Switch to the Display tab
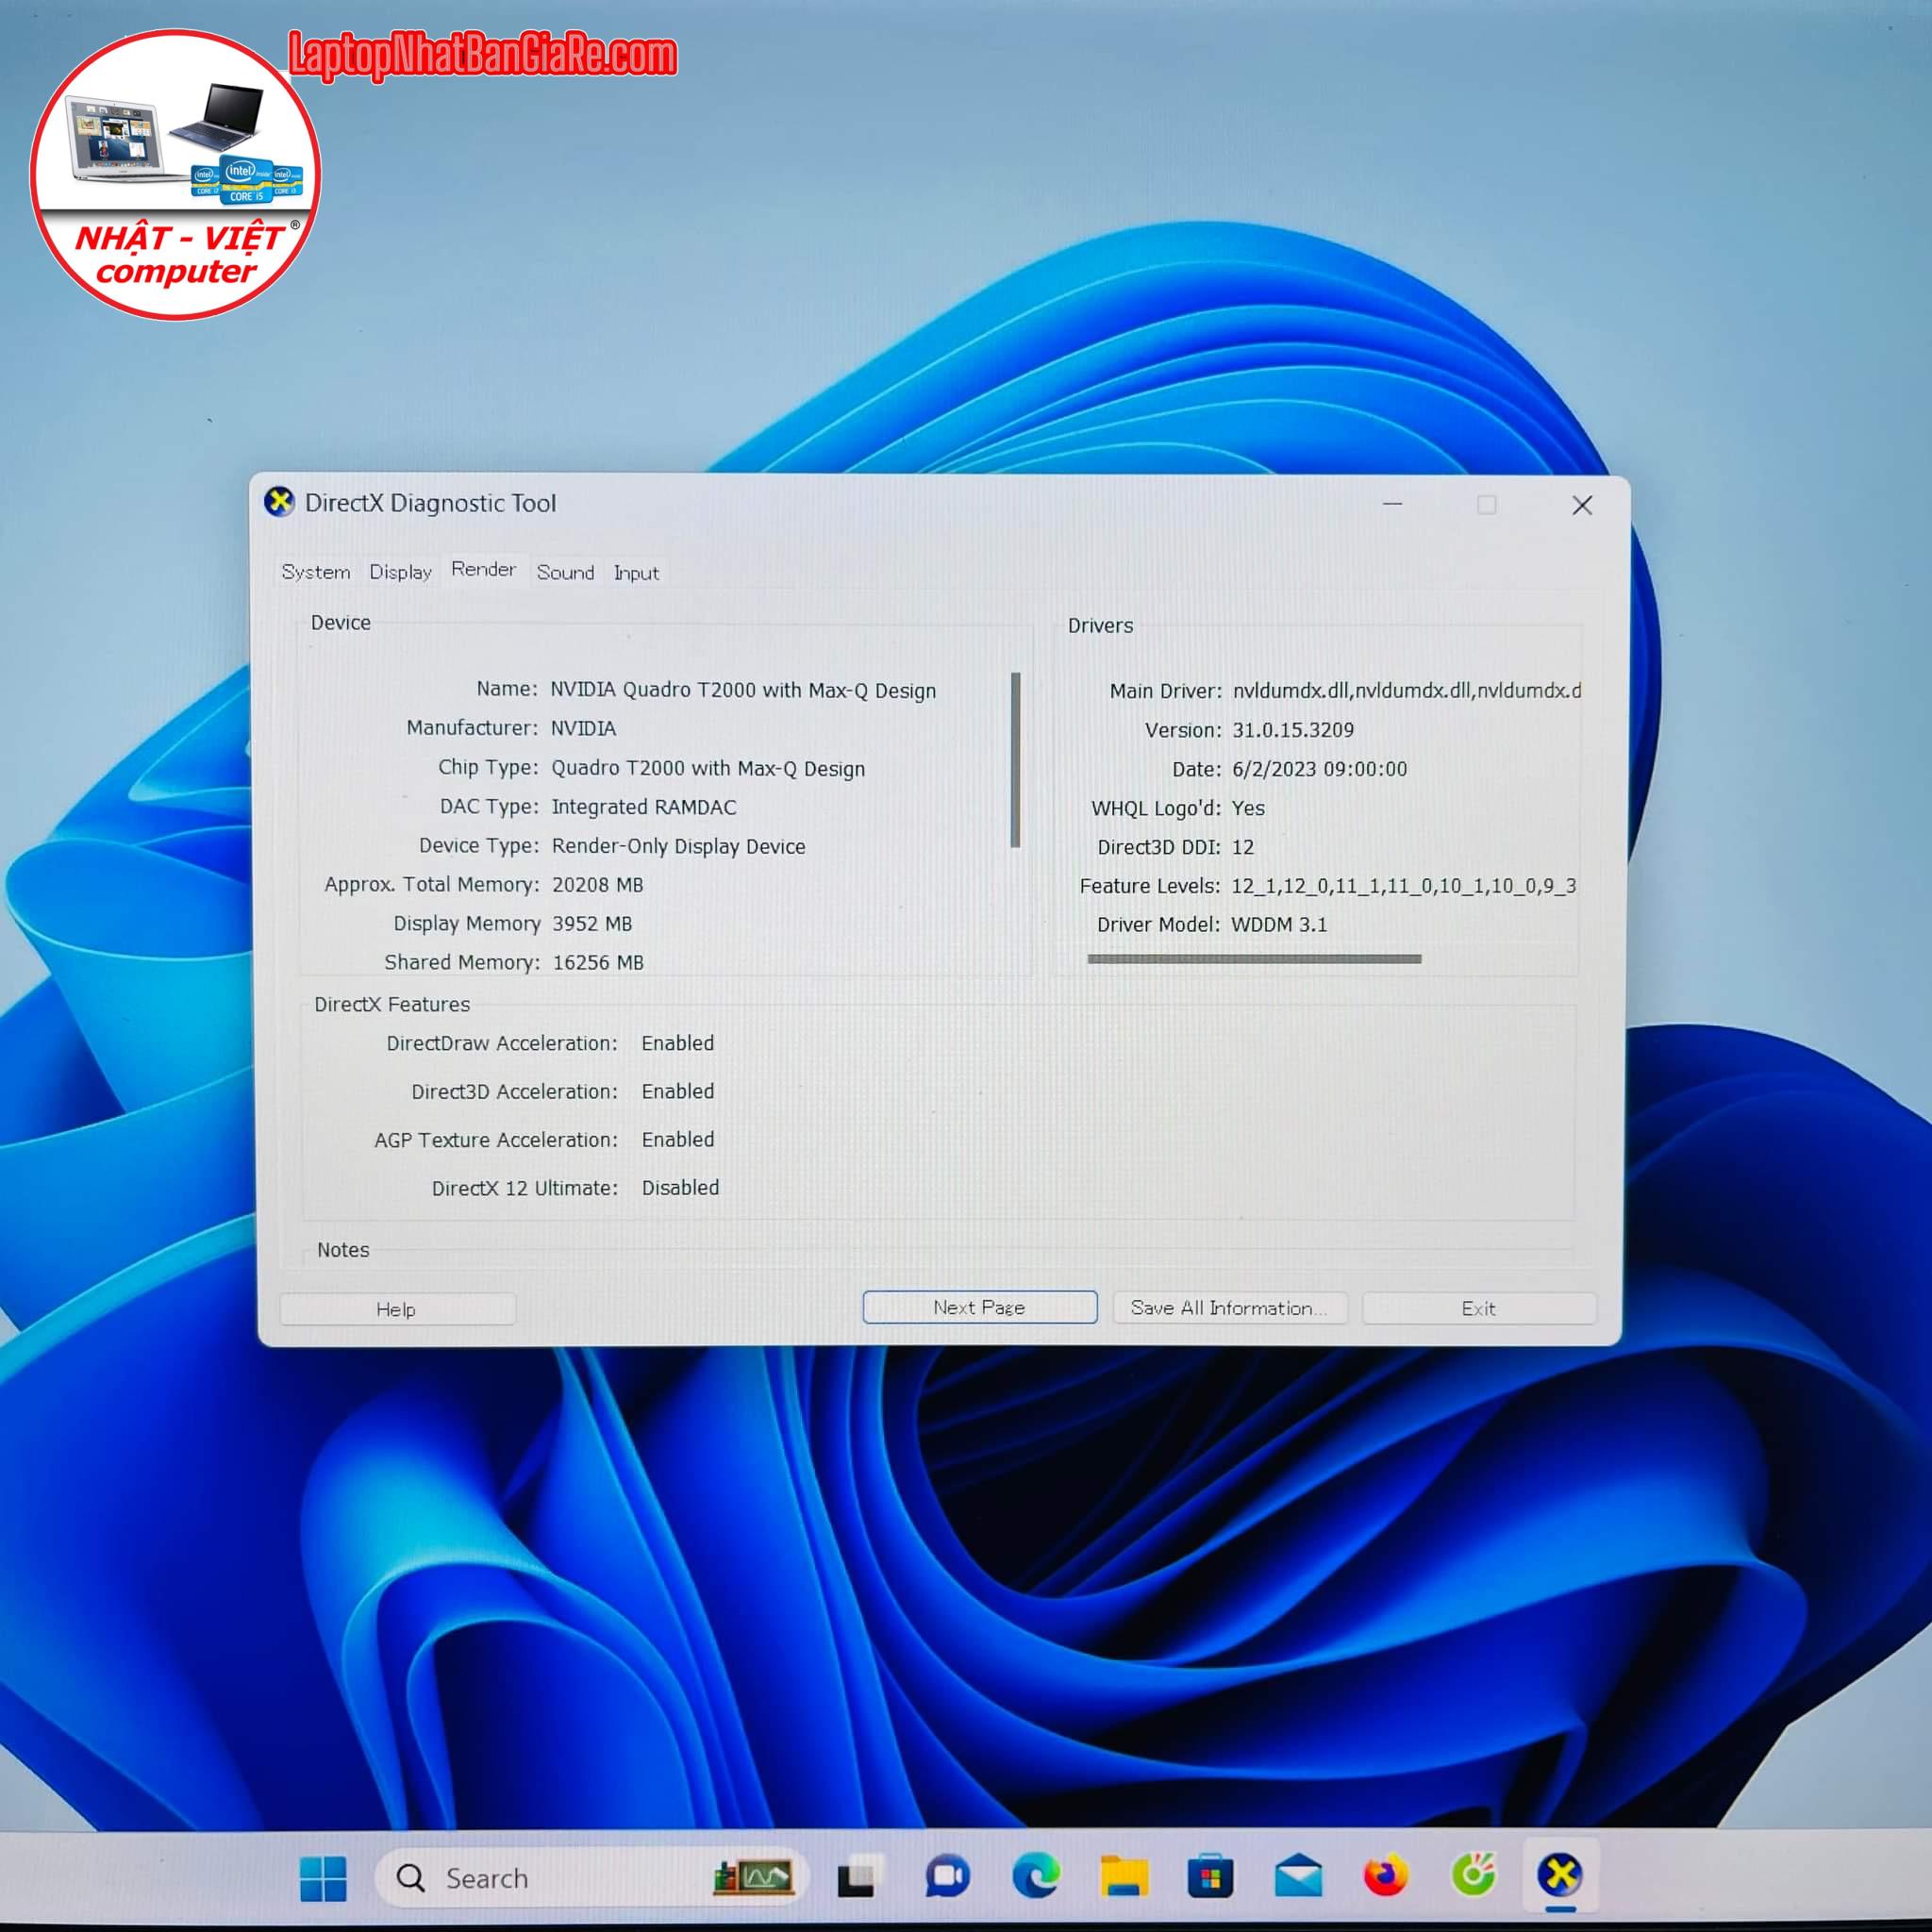 400,572
